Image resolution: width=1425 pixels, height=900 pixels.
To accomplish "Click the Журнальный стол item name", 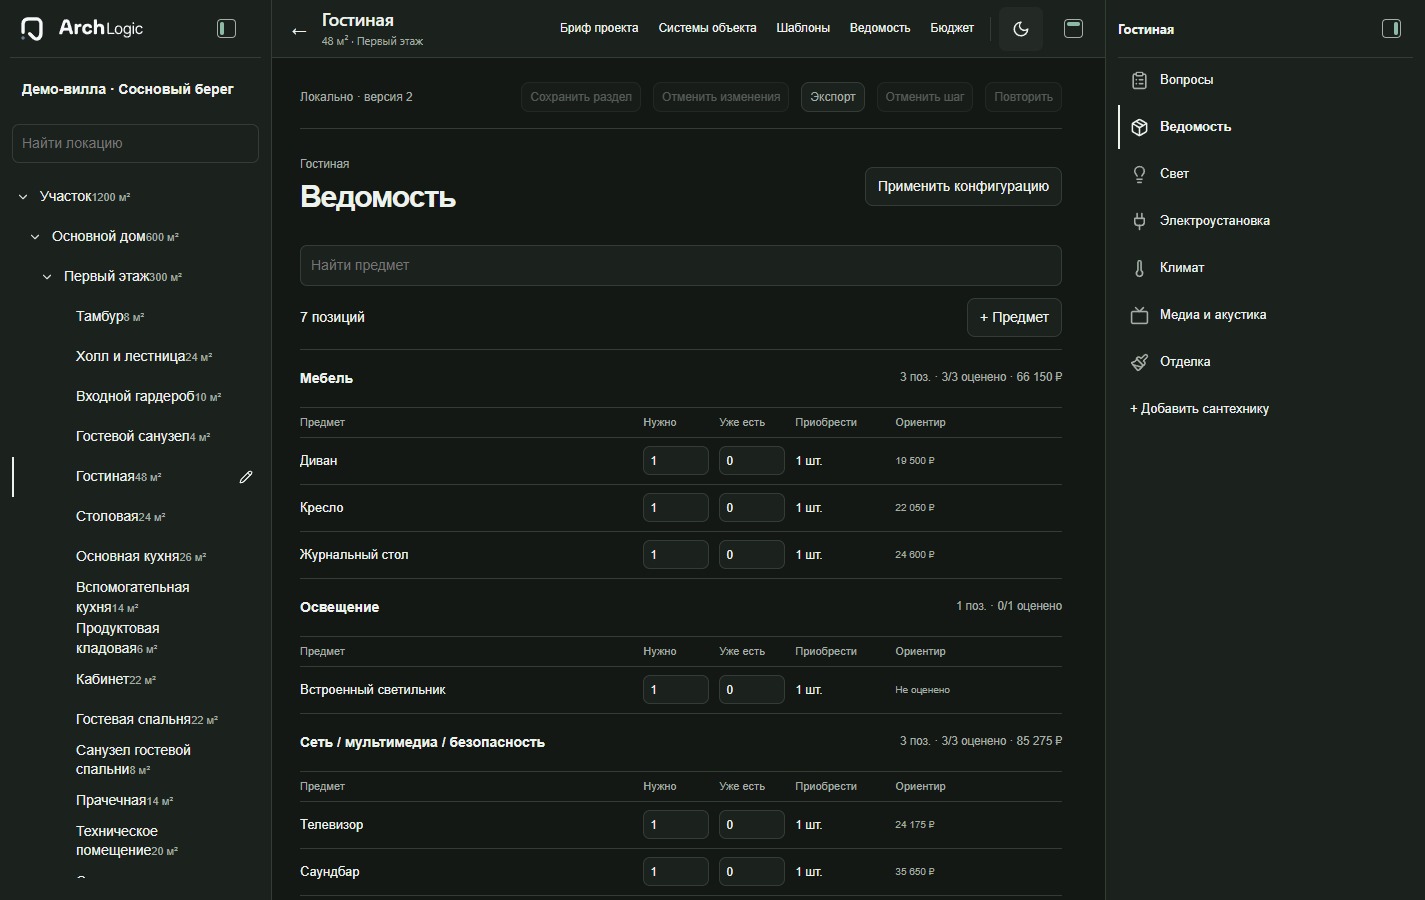I will point(354,555).
